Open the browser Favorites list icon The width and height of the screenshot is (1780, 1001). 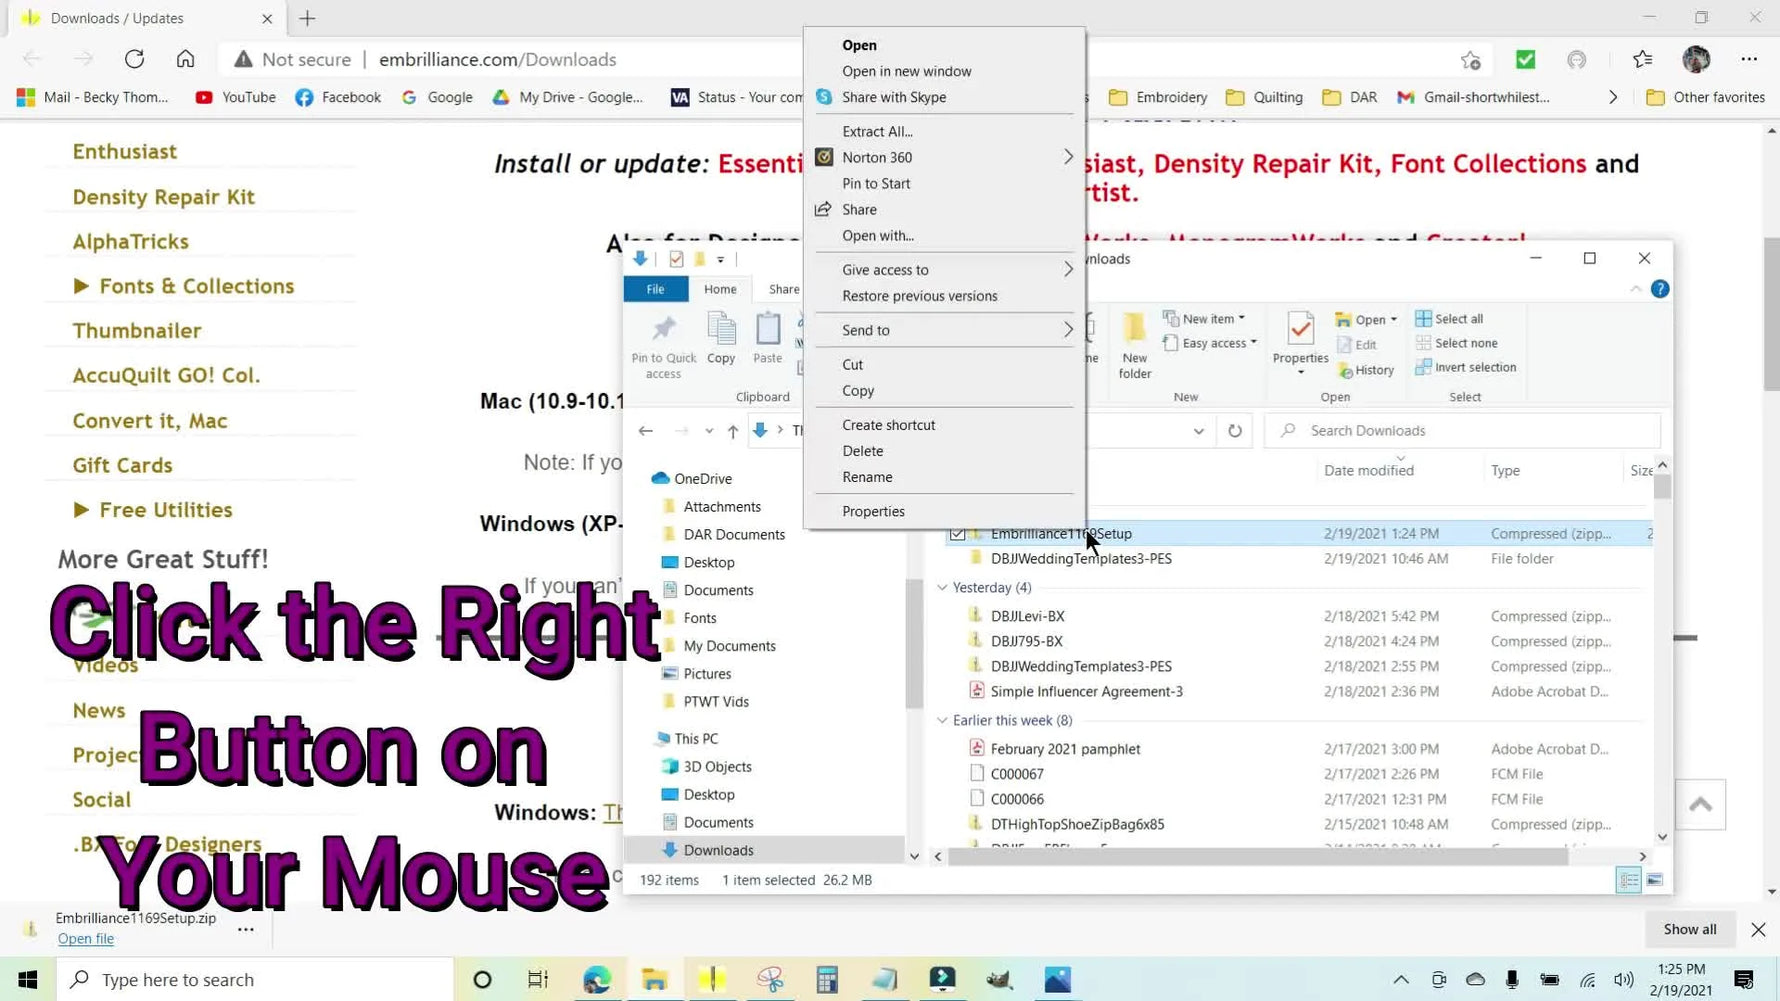(1642, 60)
